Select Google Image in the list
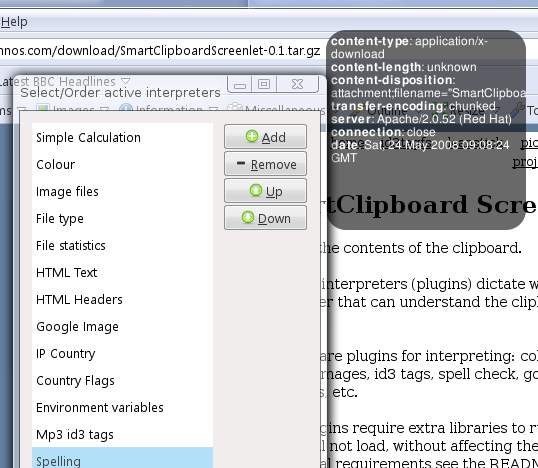 [x=122, y=327]
